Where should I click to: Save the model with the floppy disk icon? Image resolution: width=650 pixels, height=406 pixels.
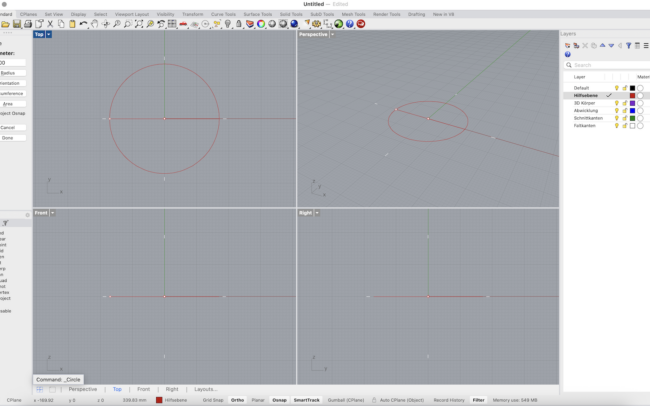pyautogui.click(x=17, y=24)
